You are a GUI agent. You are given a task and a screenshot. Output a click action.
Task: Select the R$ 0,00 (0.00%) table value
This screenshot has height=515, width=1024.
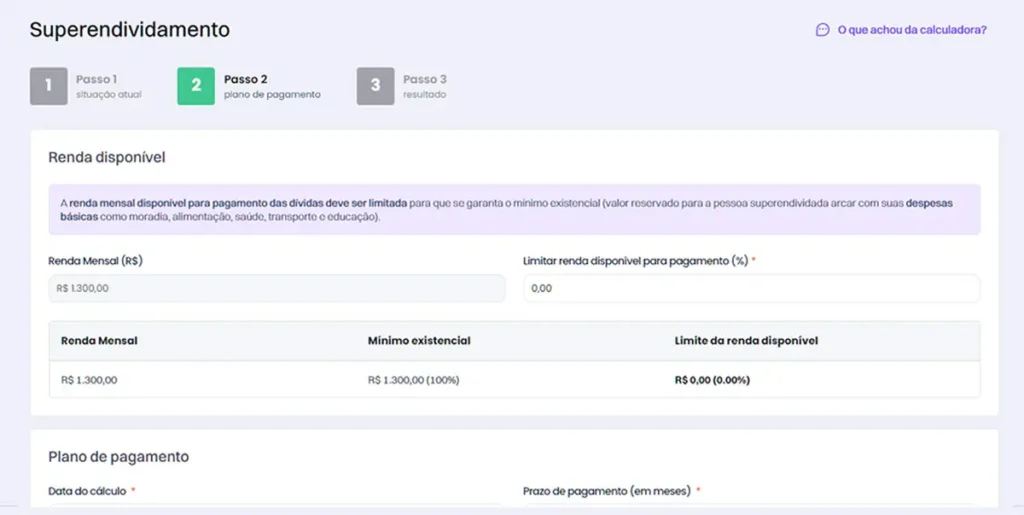(712, 380)
